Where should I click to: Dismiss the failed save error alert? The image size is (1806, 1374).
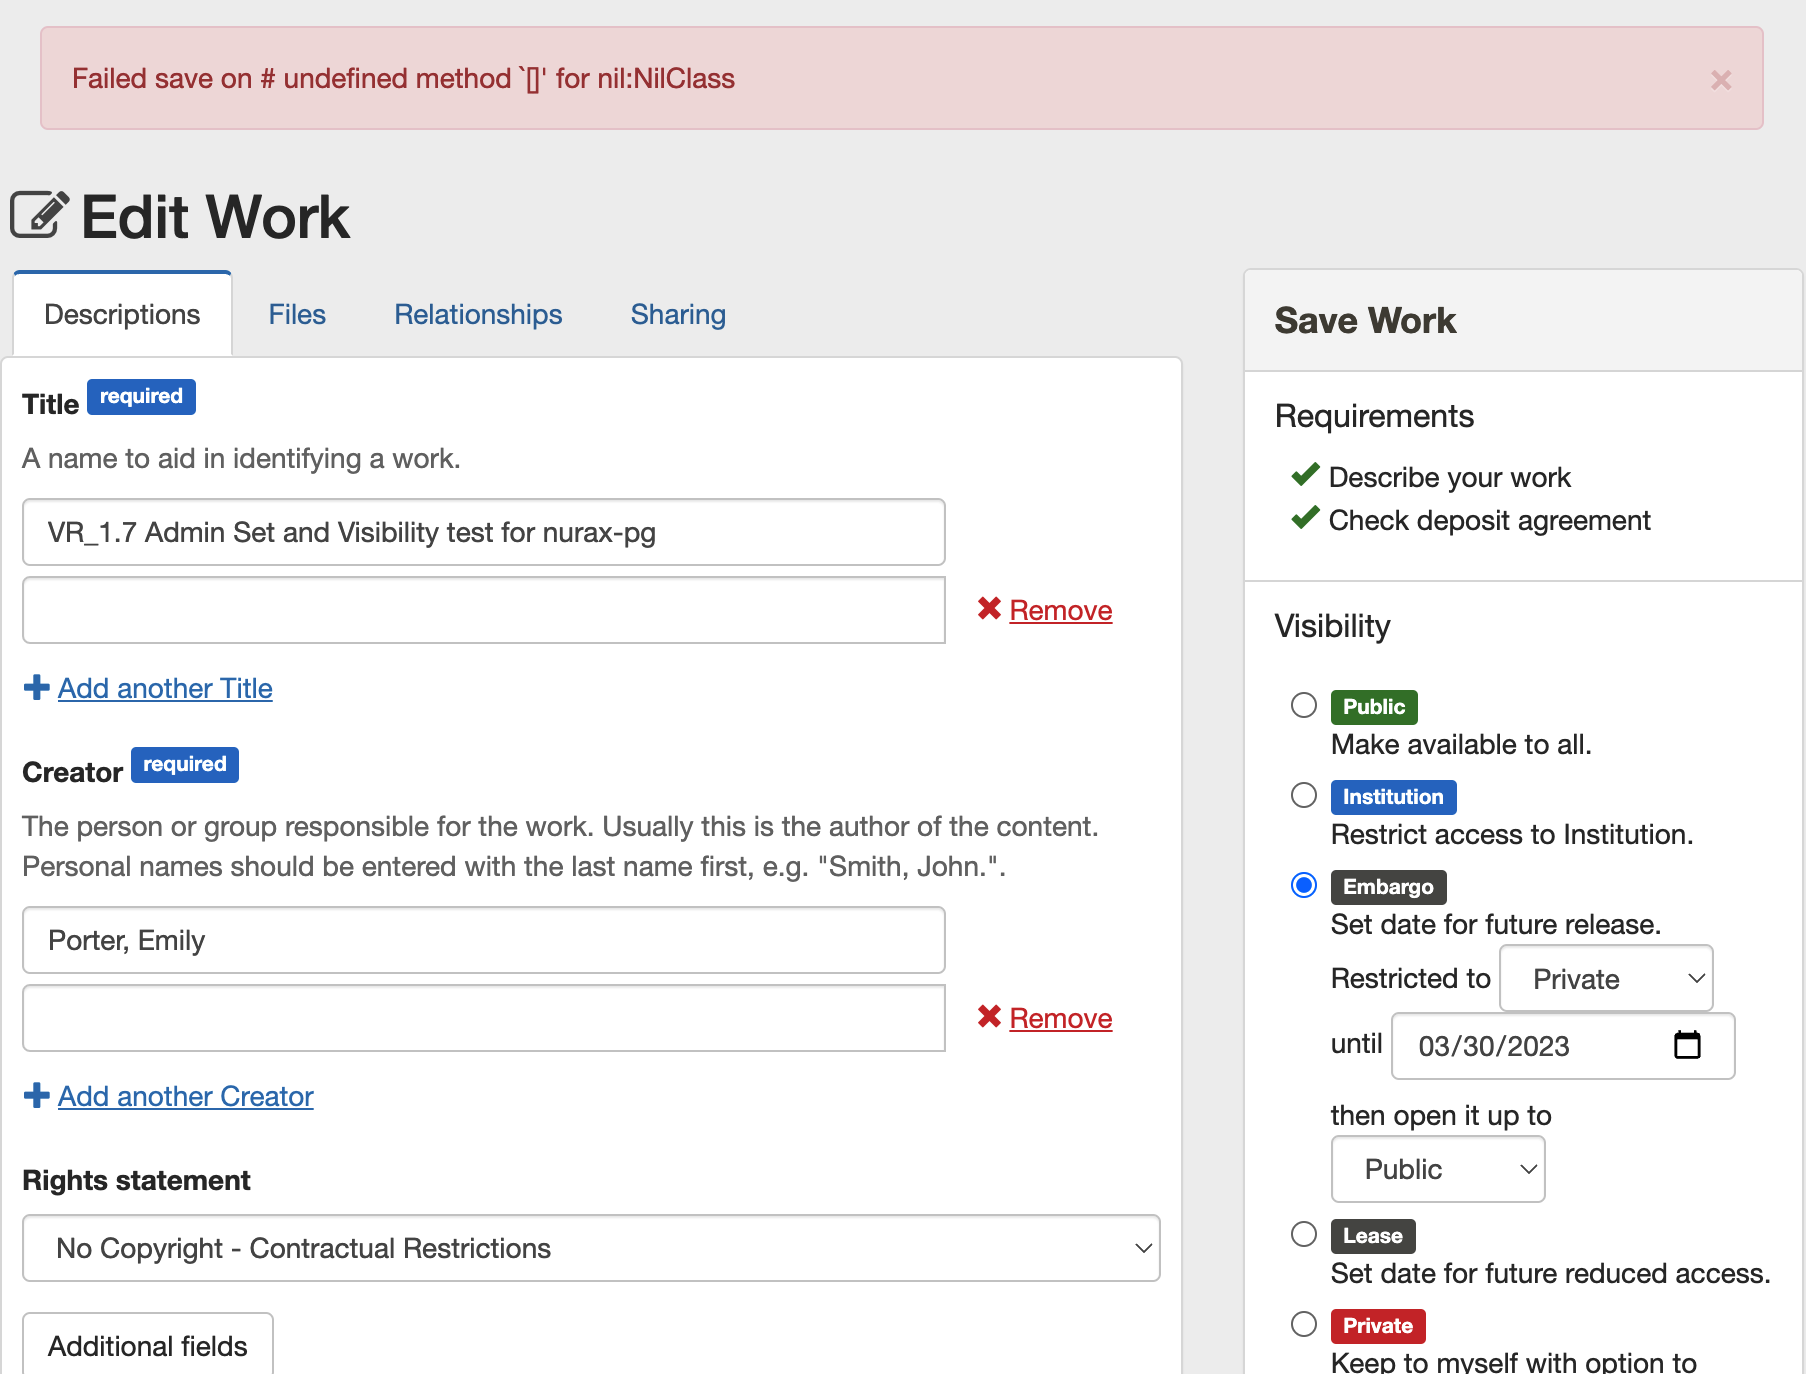tap(1720, 80)
